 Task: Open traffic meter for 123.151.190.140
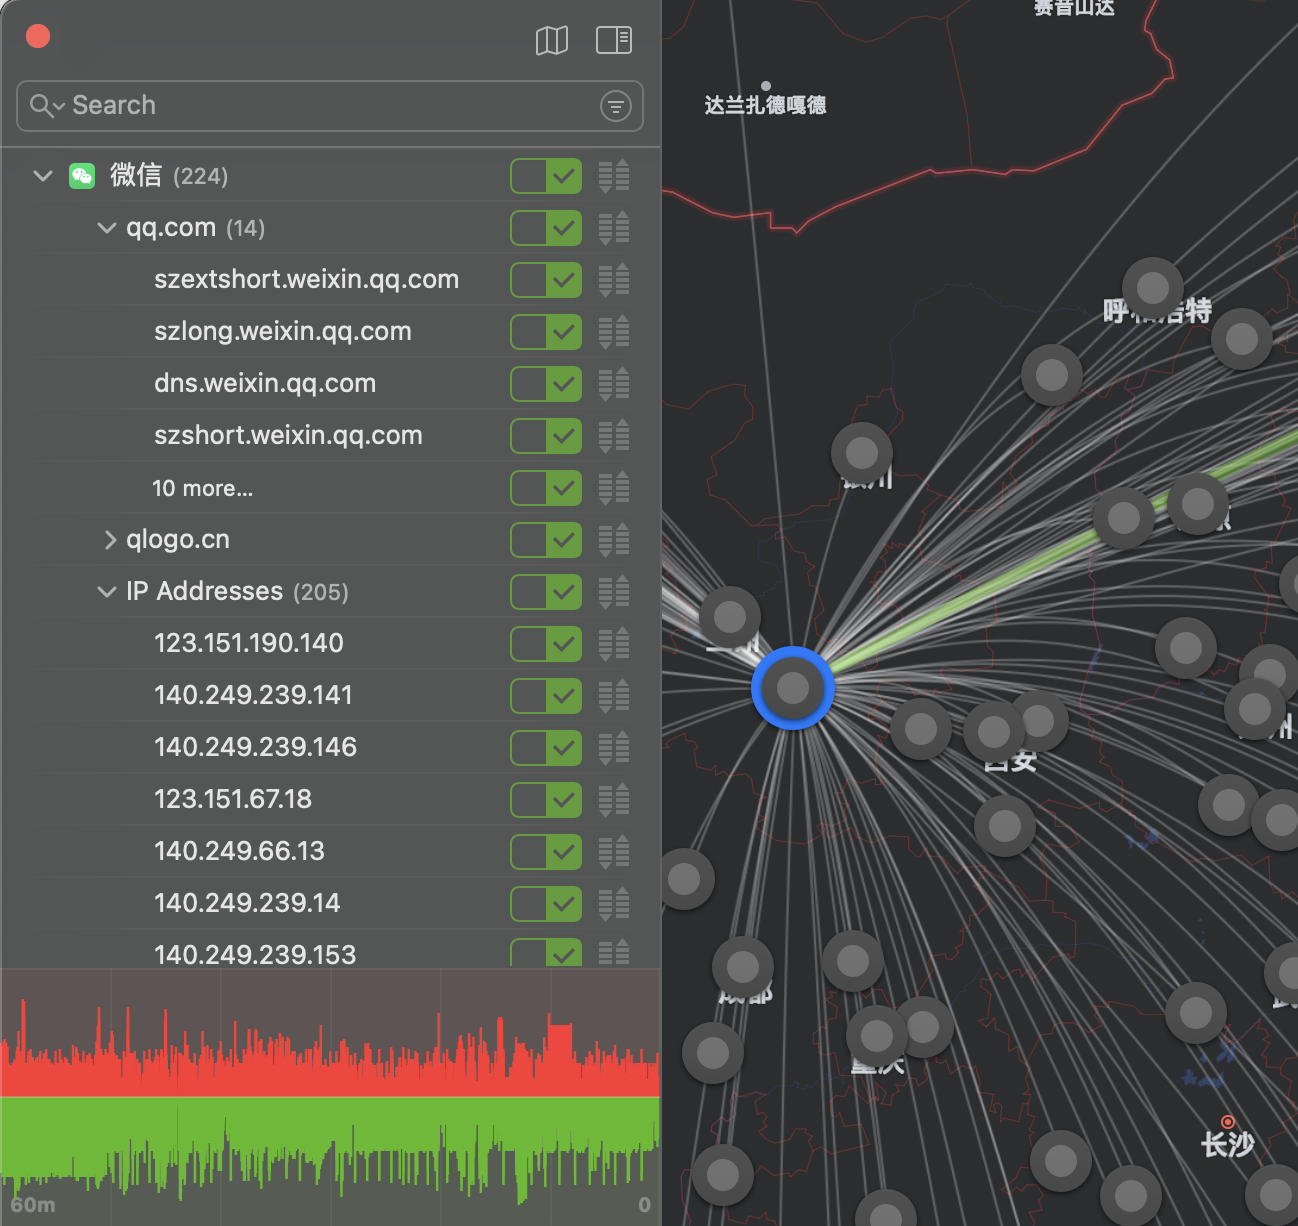tap(614, 644)
